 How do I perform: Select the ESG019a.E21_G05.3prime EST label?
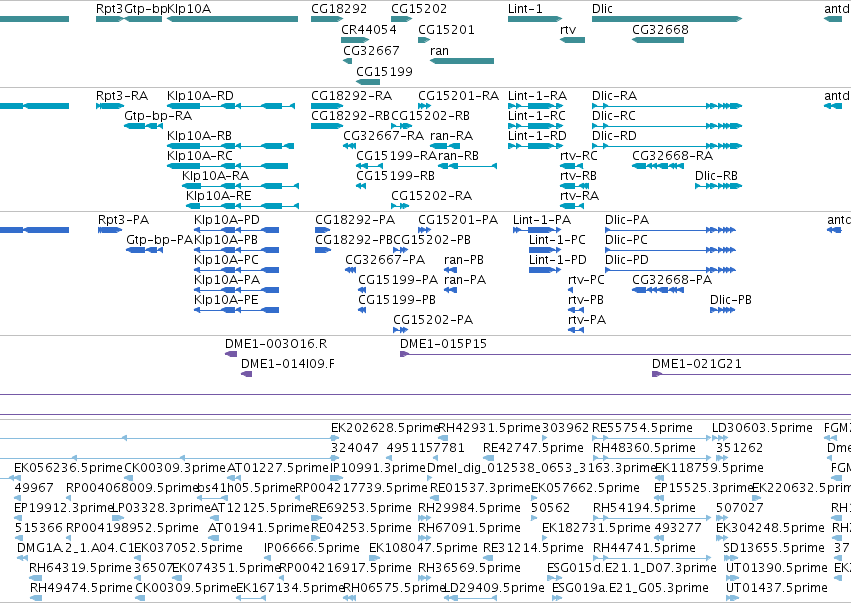point(630,588)
